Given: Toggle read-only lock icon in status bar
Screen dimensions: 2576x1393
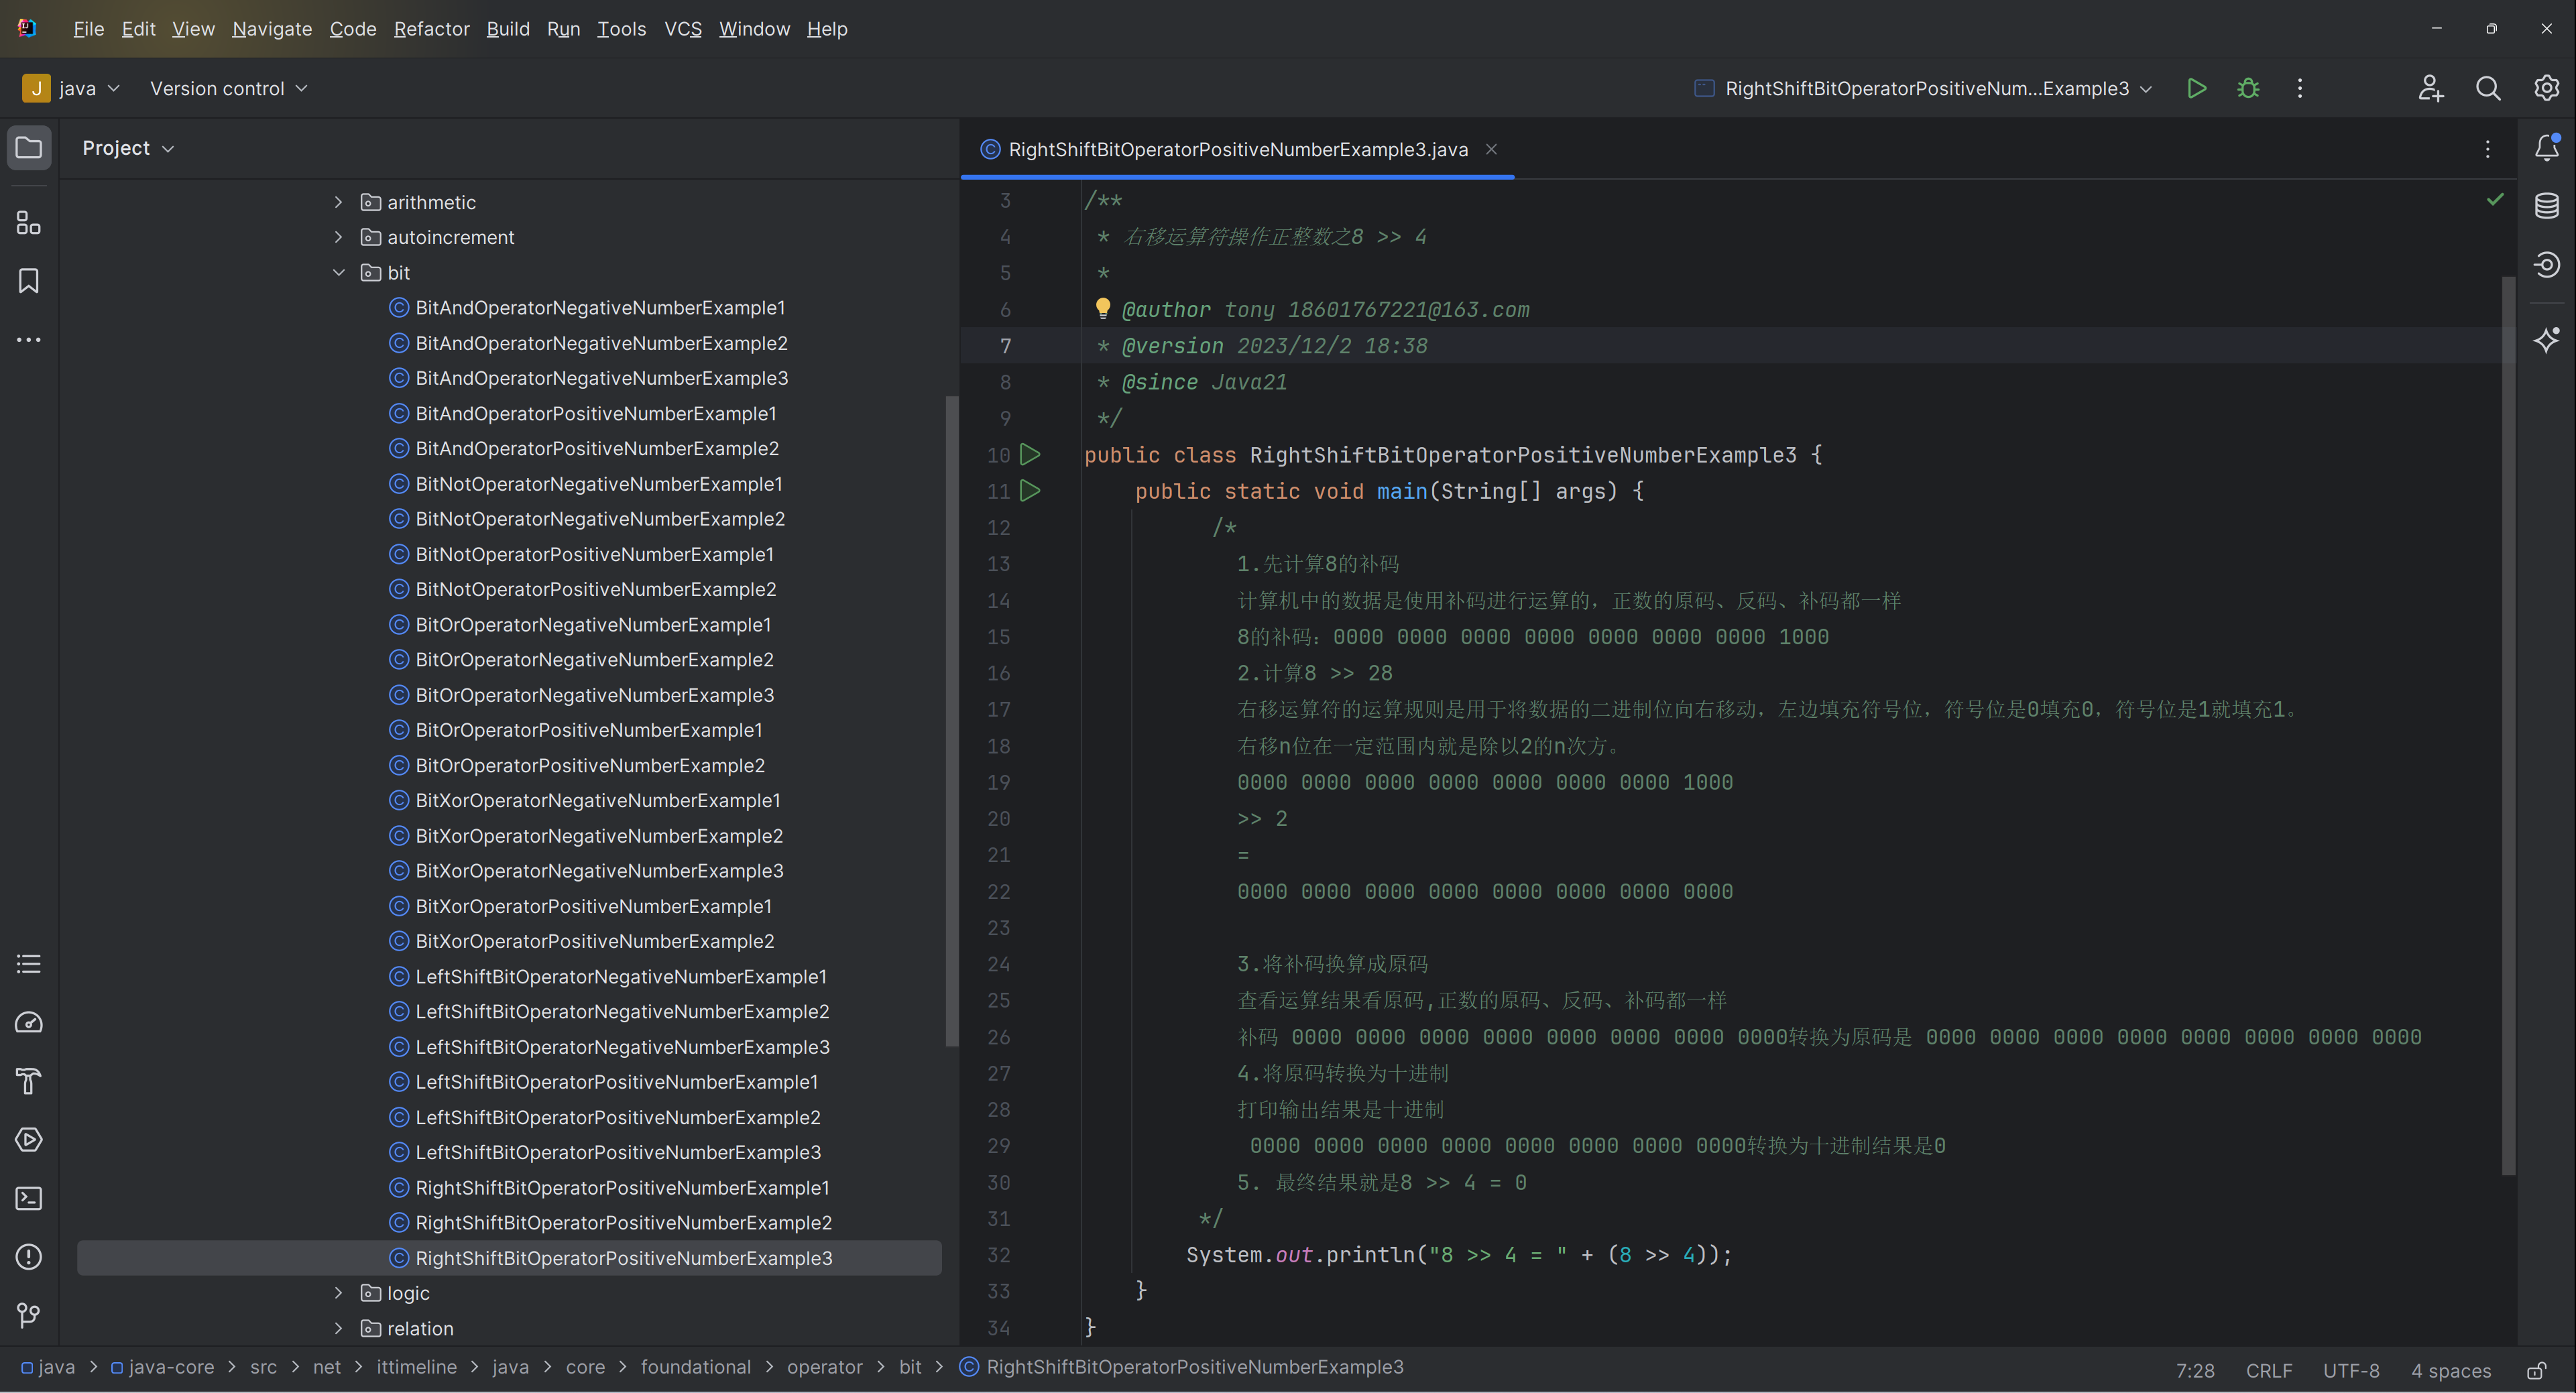Looking at the screenshot, I should point(2537,1370).
